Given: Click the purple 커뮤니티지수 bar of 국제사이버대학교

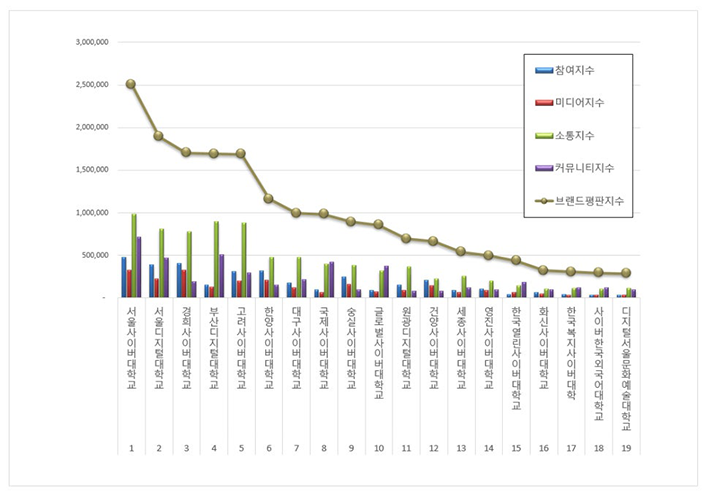Looking at the screenshot, I should (x=331, y=280).
